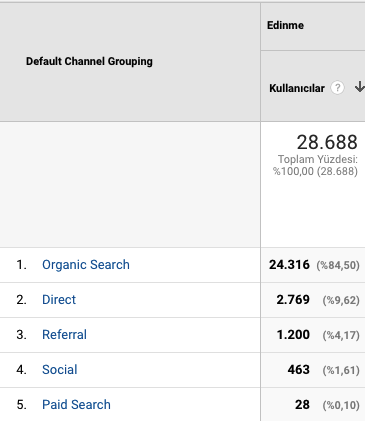Image resolution: width=365 pixels, height=421 pixels.
Task: Select the %84,50 percentage for Organic Search
Action: coord(338,265)
